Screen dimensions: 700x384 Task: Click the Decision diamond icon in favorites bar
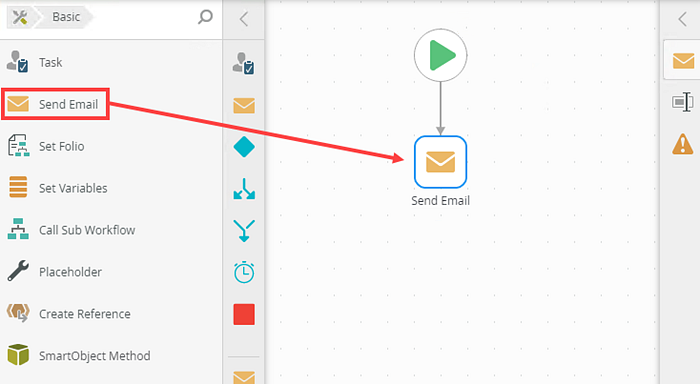[244, 147]
